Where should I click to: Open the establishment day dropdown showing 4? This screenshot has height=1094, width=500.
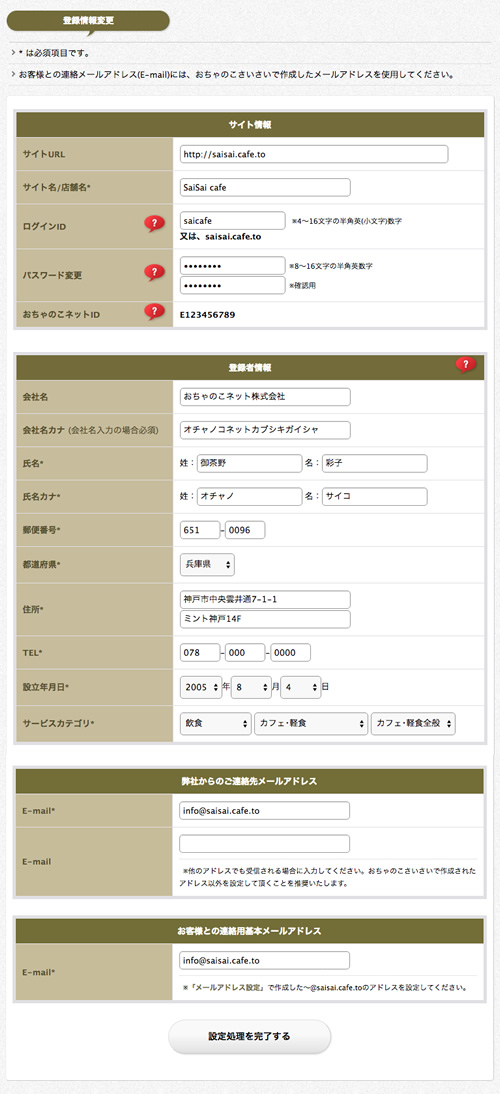pos(301,687)
